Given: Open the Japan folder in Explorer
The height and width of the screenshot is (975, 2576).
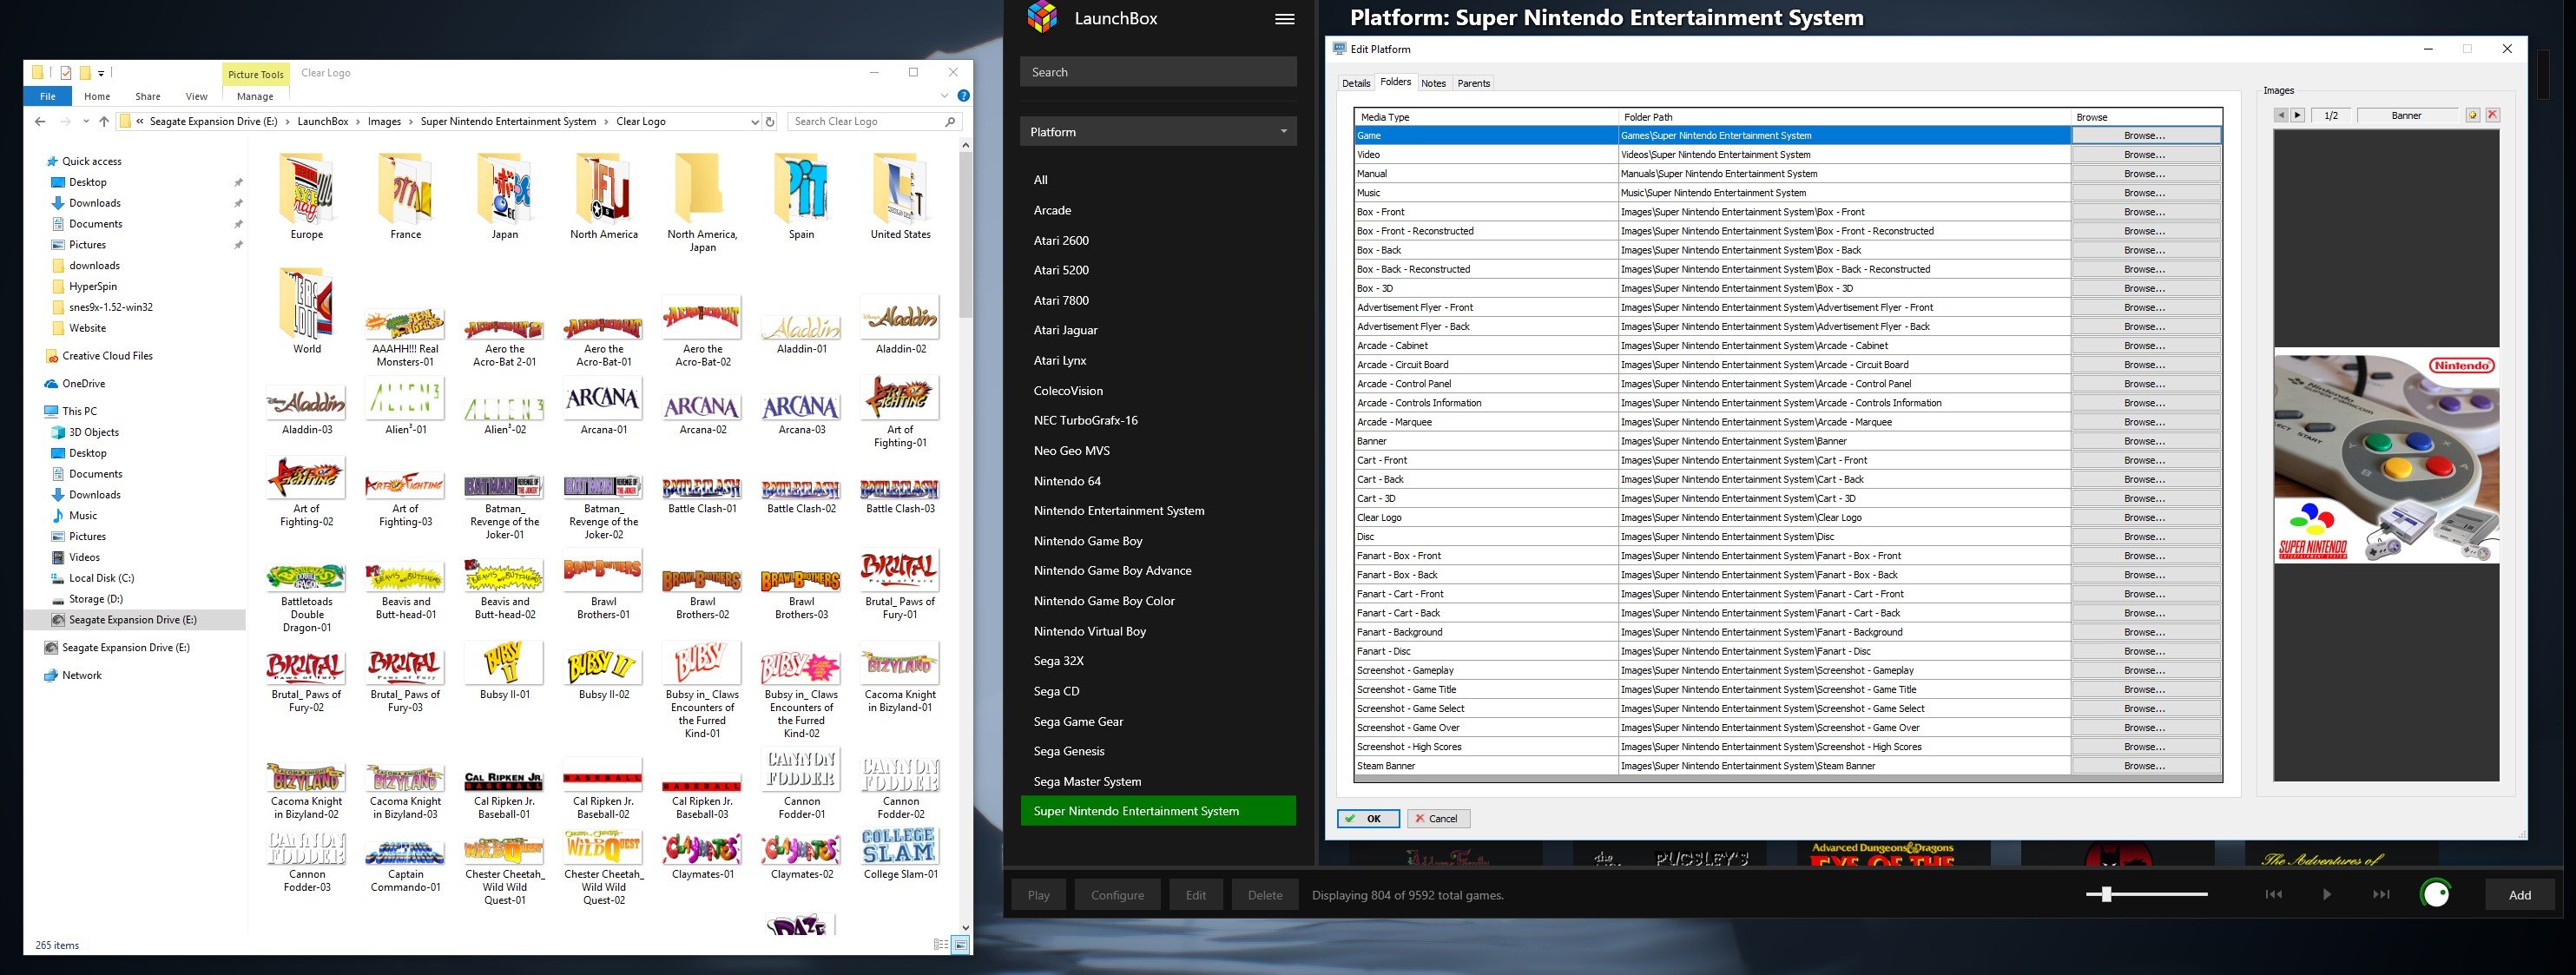Looking at the screenshot, I should pyautogui.click(x=505, y=196).
